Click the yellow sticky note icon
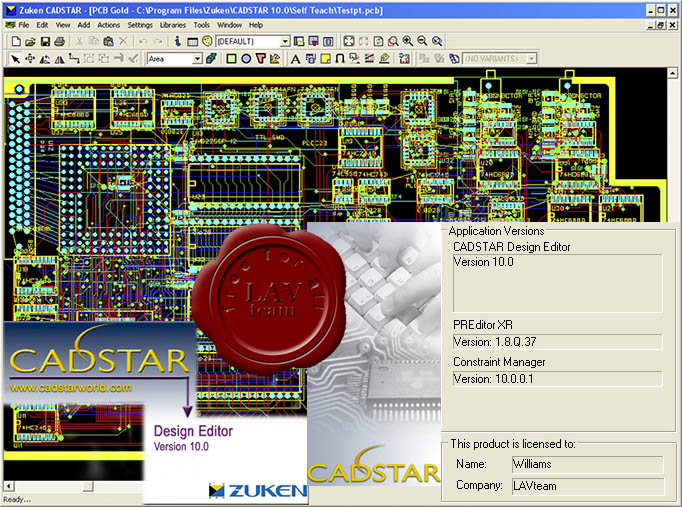The image size is (682, 507). (325, 58)
